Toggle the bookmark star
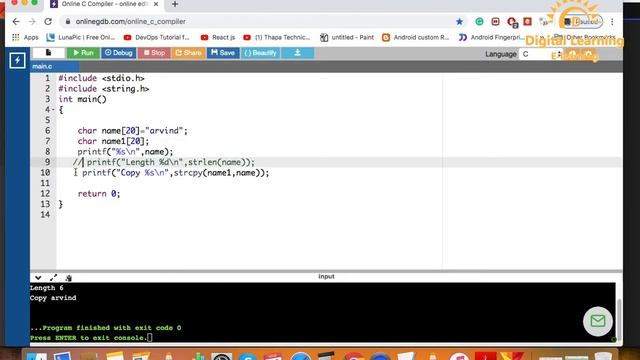 [x=460, y=22]
